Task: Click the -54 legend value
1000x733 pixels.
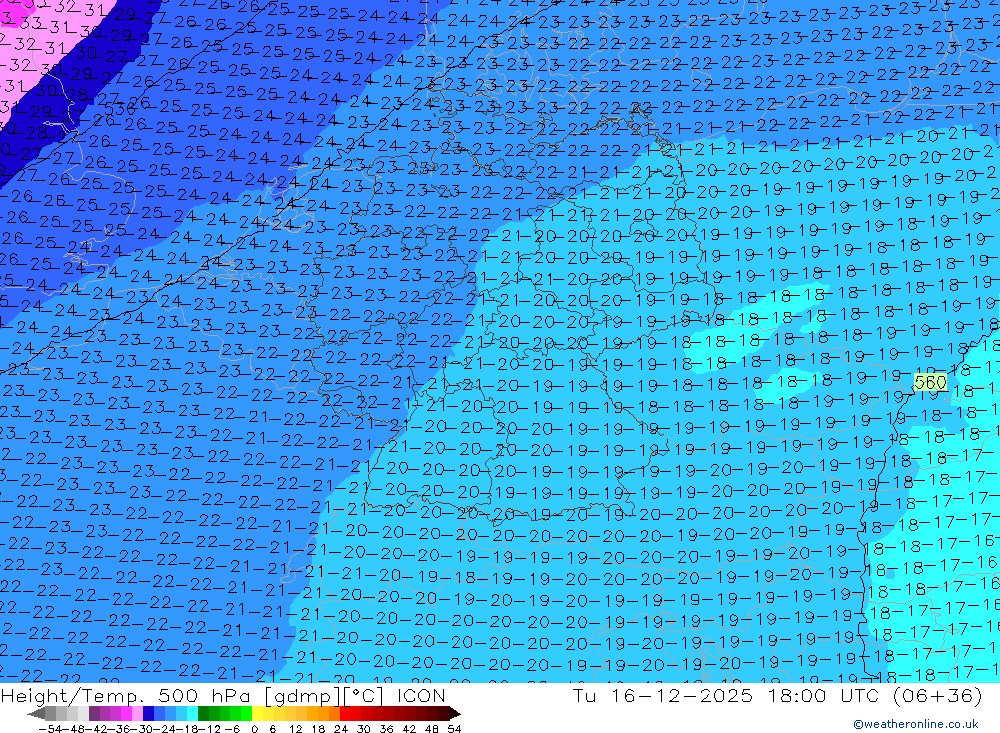Action: click(x=50, y=729)
